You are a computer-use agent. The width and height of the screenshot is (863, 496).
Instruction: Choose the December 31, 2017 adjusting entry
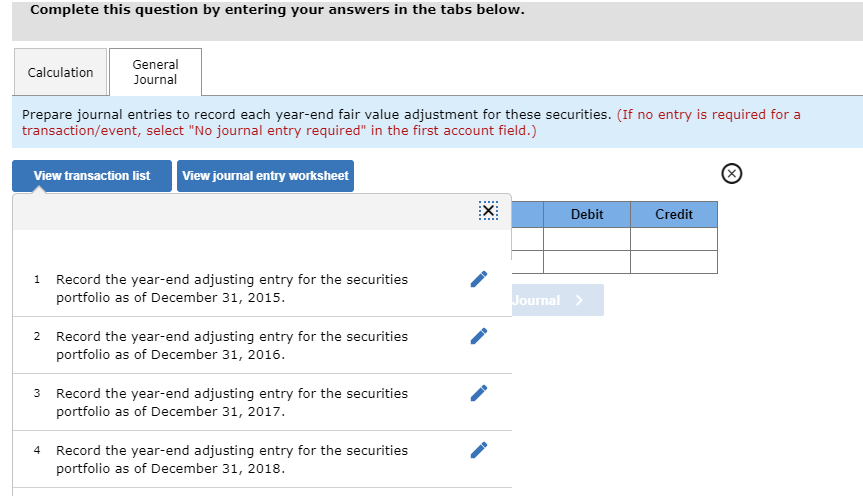[232, 402]
